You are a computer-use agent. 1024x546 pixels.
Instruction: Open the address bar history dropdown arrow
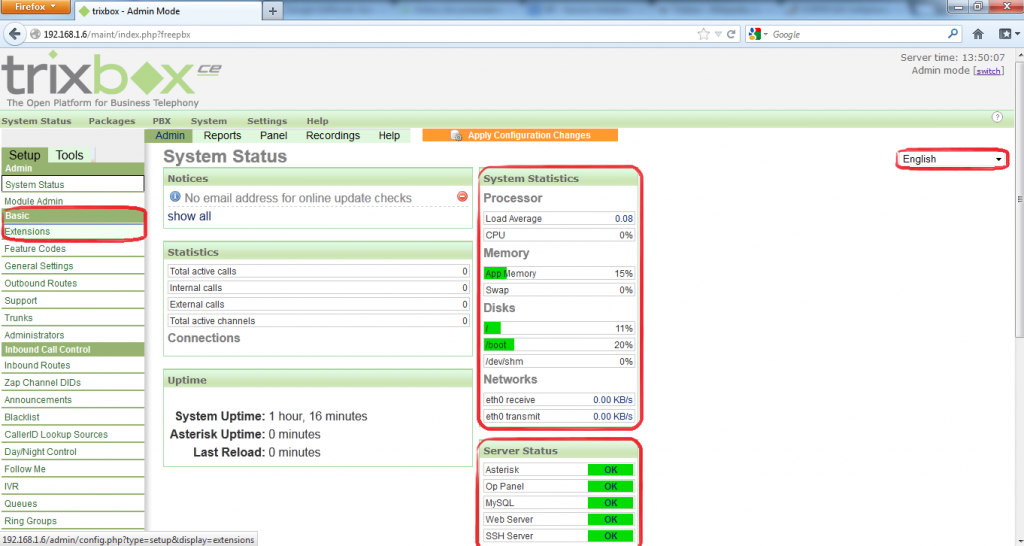[x=718, y=34]
